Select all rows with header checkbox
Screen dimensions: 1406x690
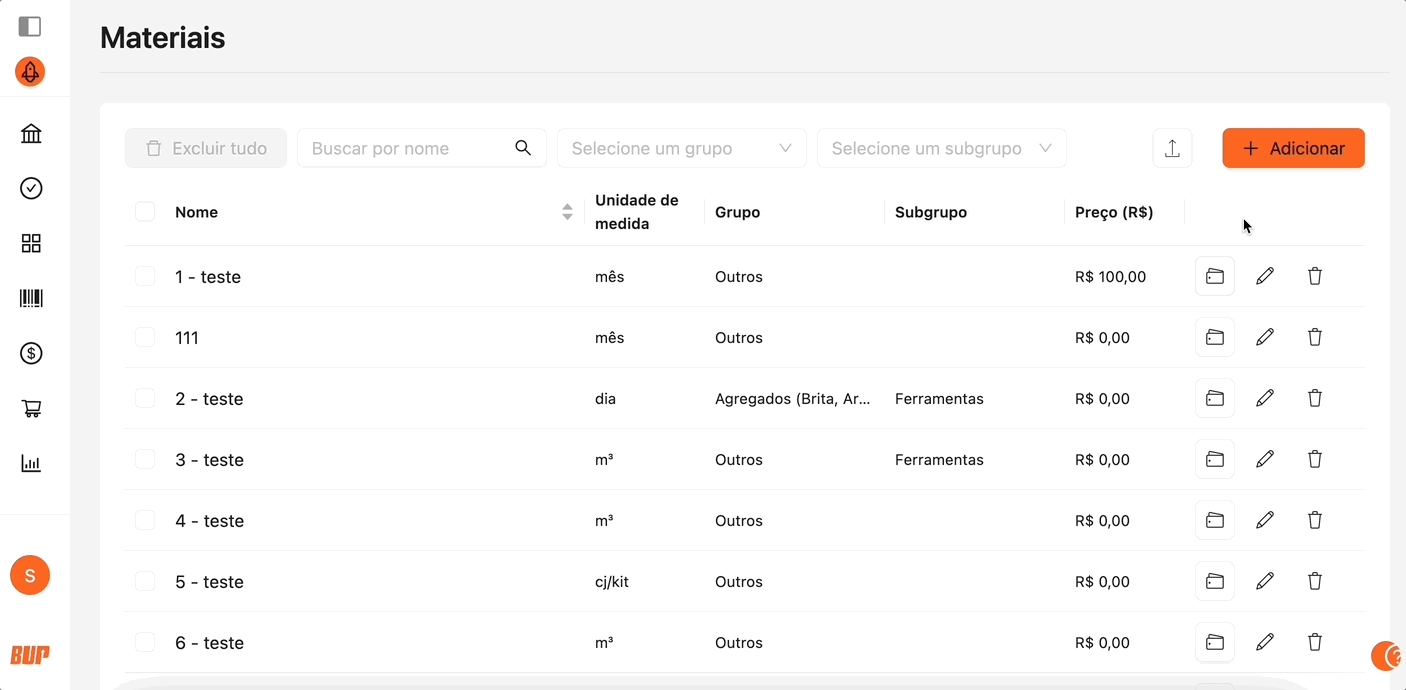pyautogui.click(x=145, y=212)
